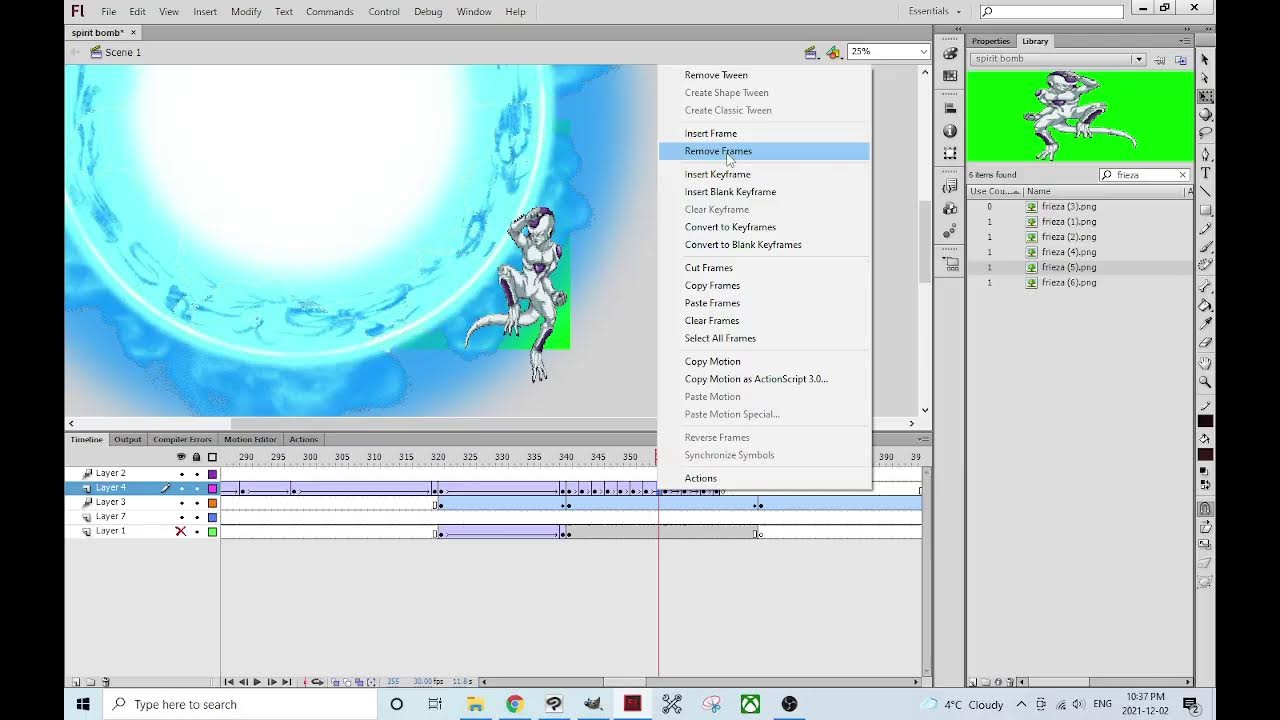Toggle visibility dot for Layer 3
This screenshot has height=720, width=1280.
[181, 503]
